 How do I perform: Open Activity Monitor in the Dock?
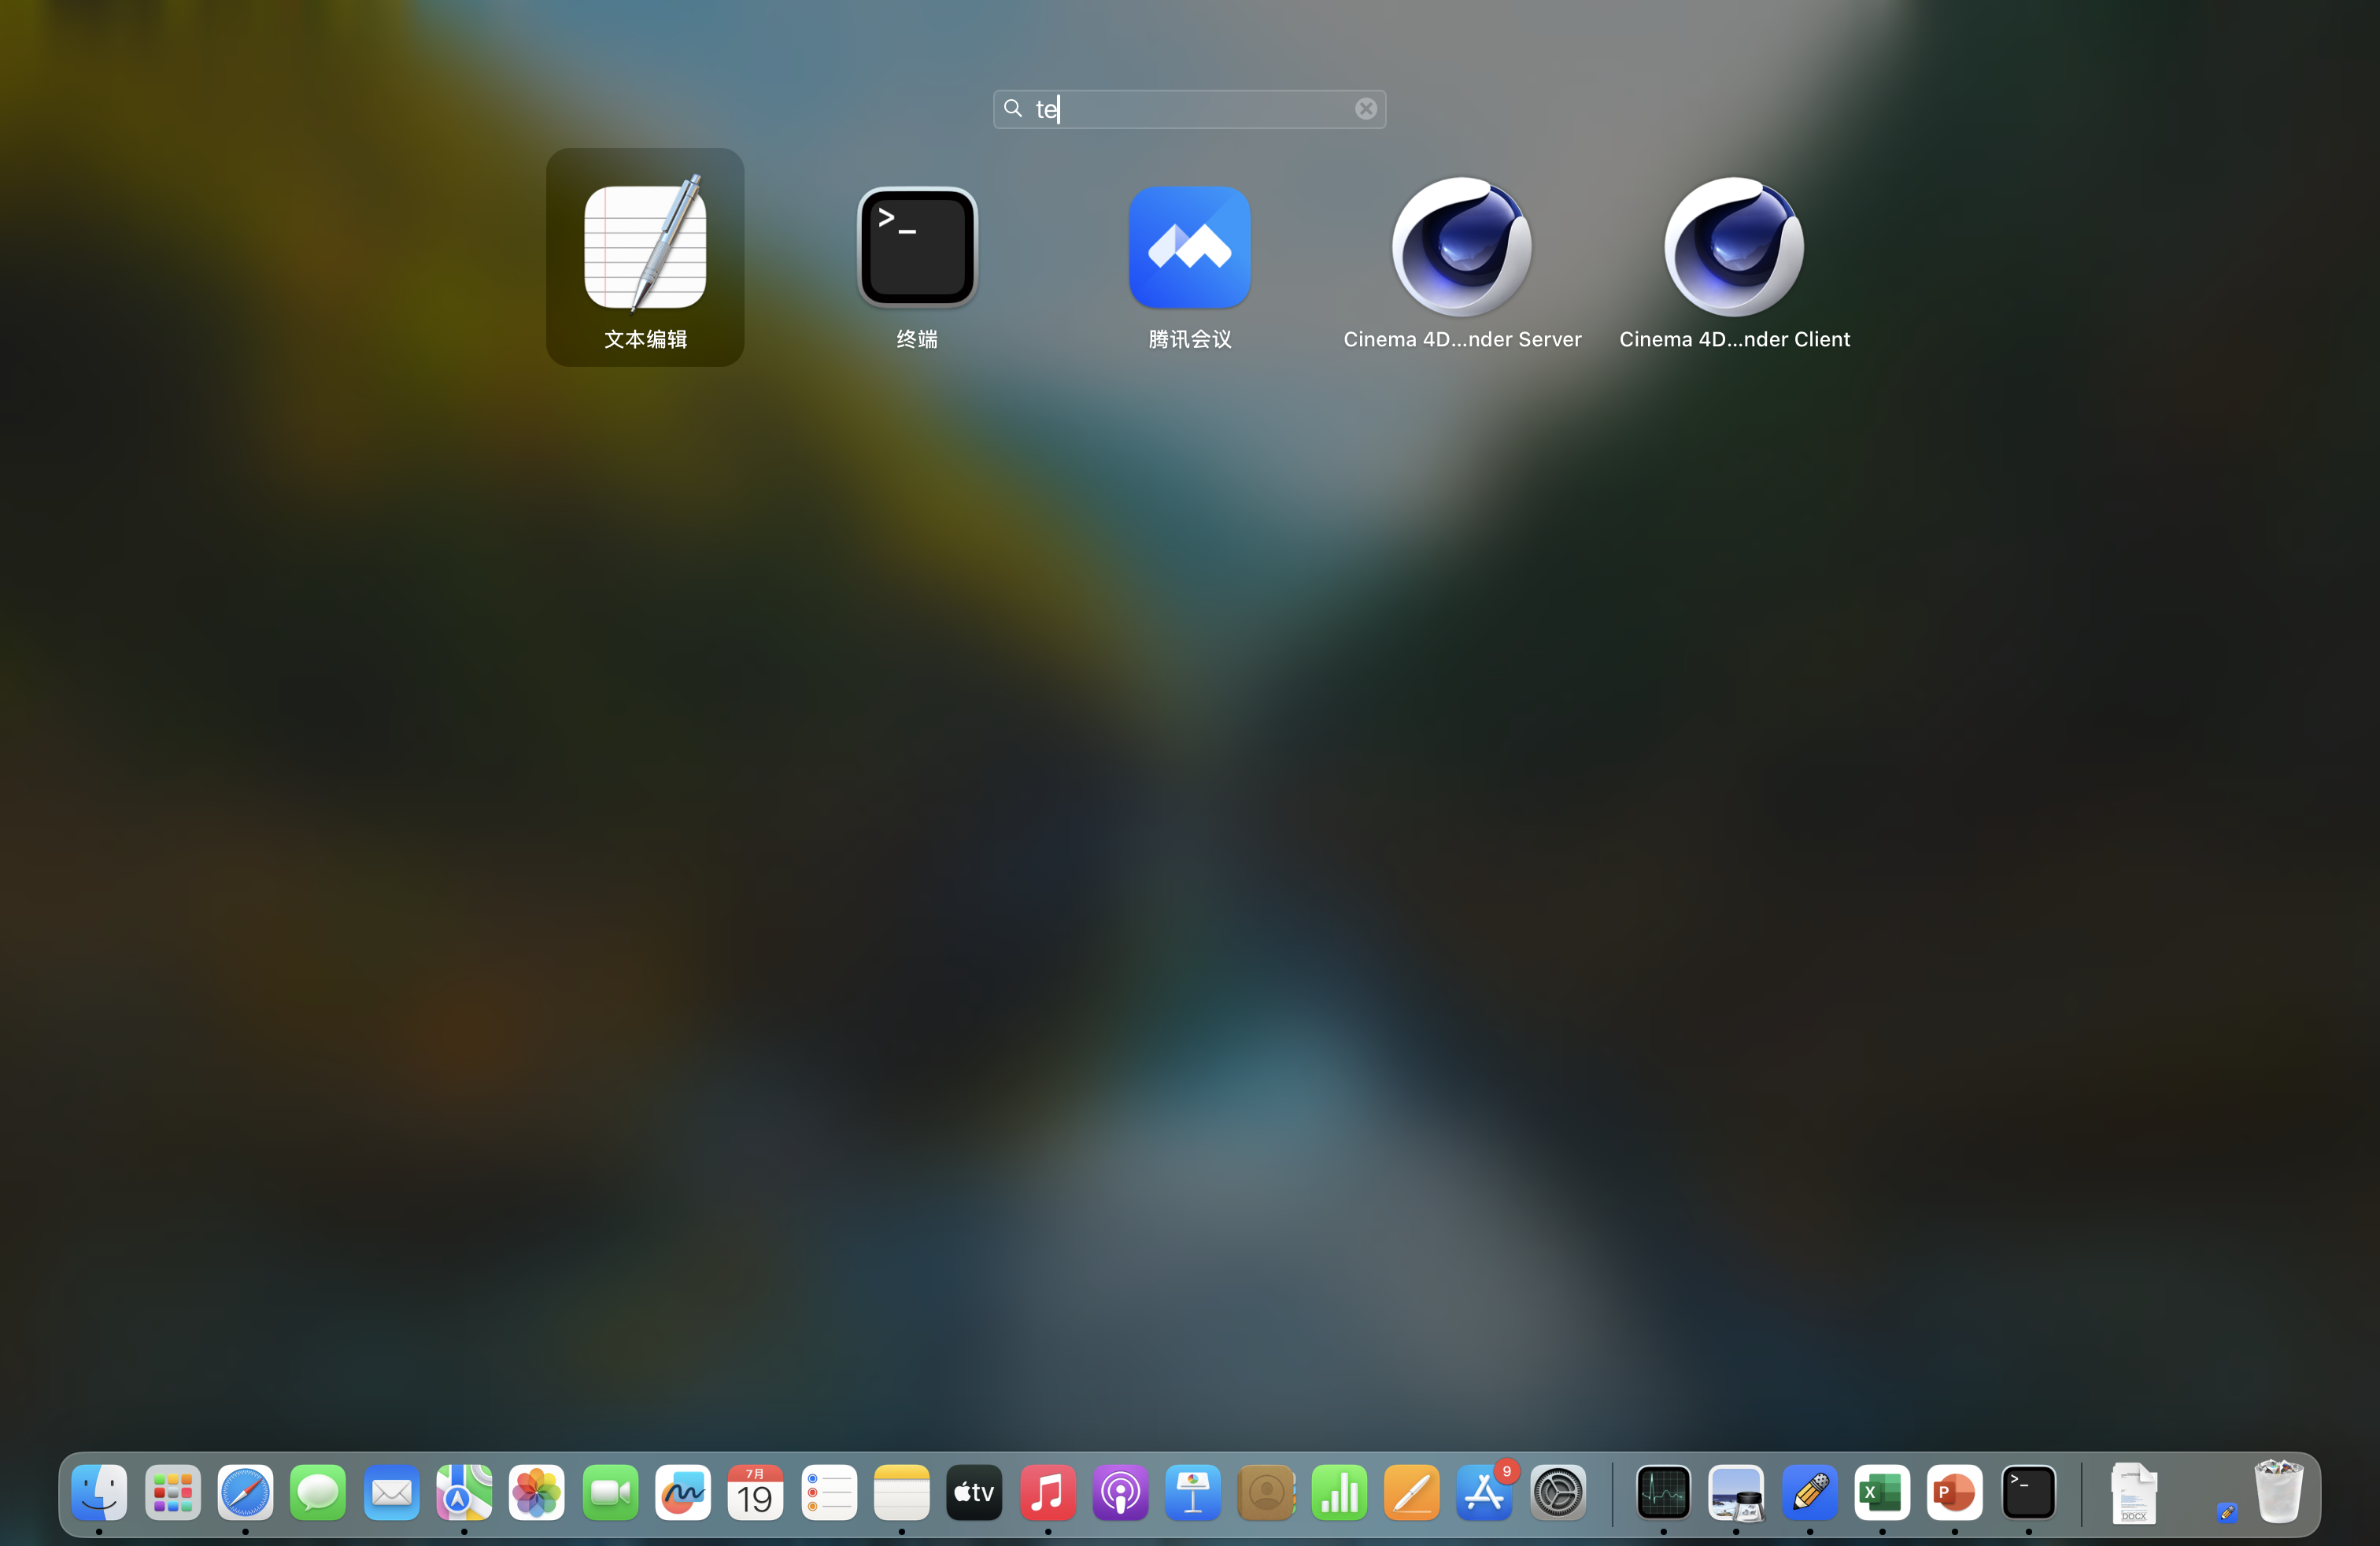(x=1663, y=1493)
